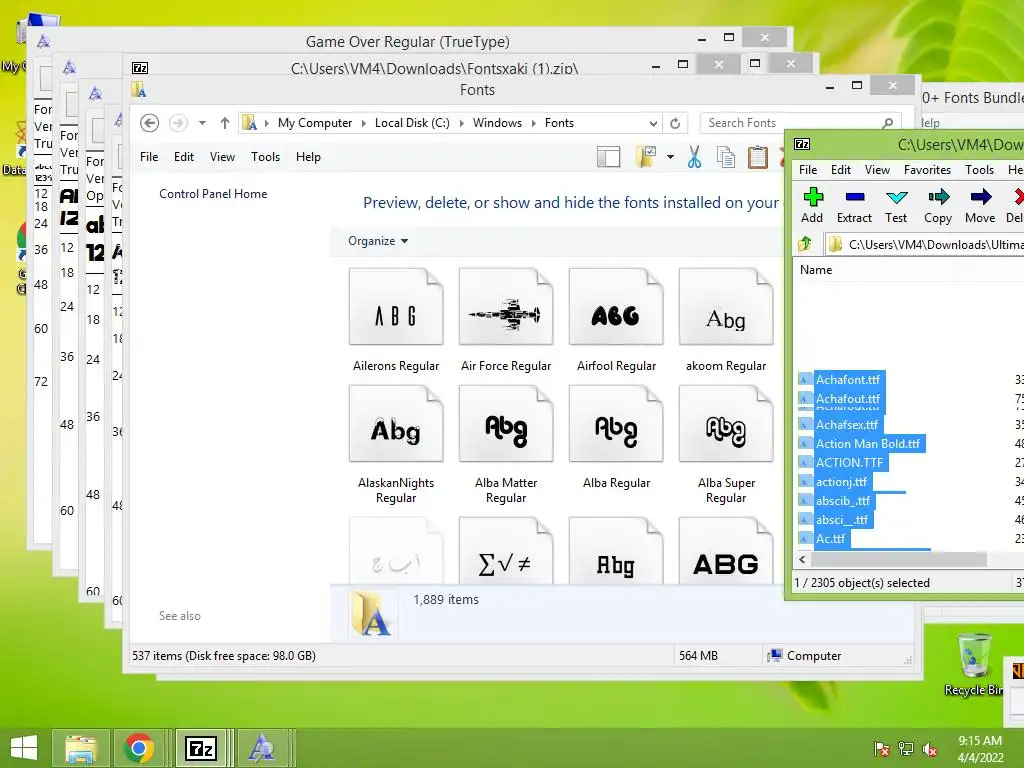Toggle the preview pane layout icon
This screenshot has width=1024, height=768.
point(608,157)
